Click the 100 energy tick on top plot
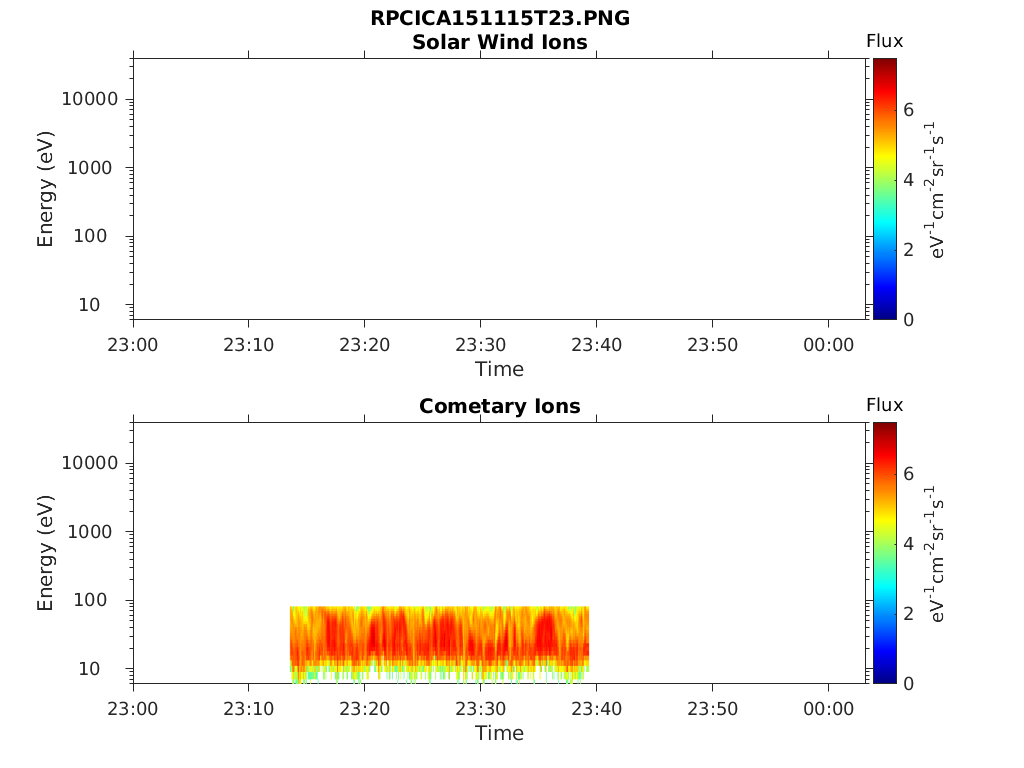 [x=90, y=236]
